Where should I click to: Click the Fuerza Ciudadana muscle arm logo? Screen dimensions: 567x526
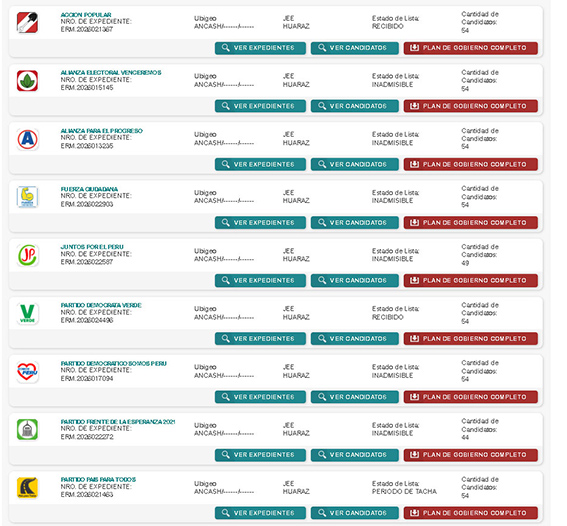(x=27, y=197)
